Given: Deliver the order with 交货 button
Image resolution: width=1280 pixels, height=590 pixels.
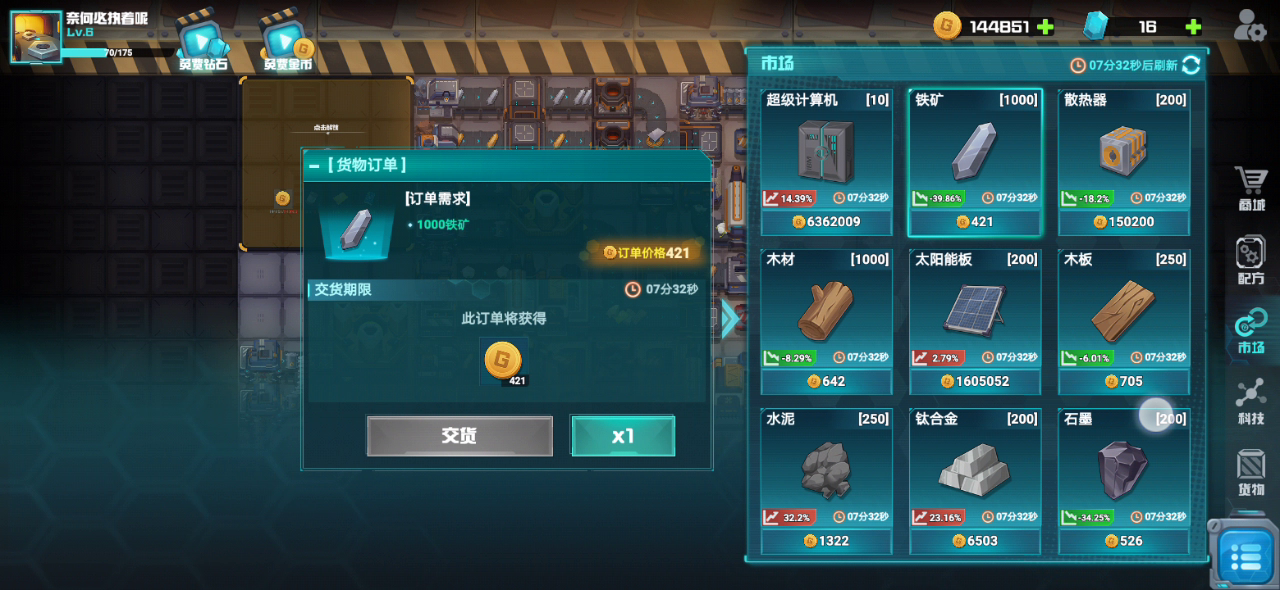Looking at the screenshot, I should click(x=459, y=436).
